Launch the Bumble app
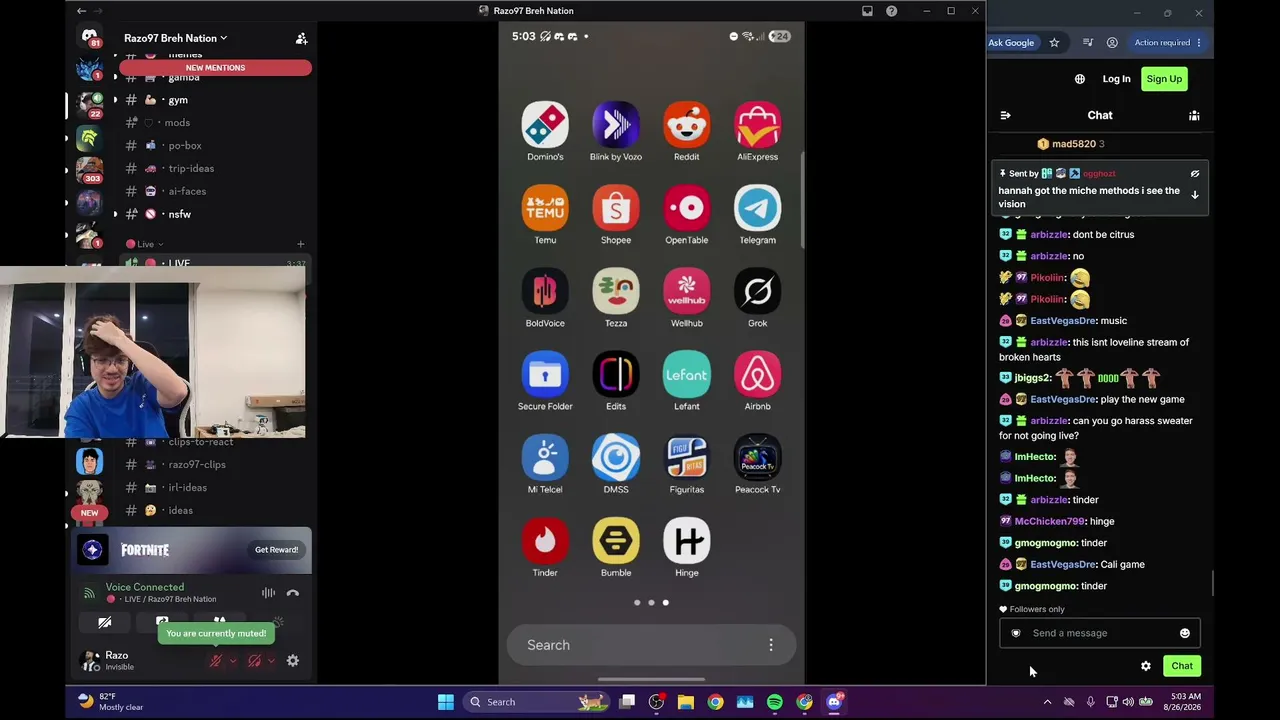Screen dimensions: 1280x720 tap(616, 541)
